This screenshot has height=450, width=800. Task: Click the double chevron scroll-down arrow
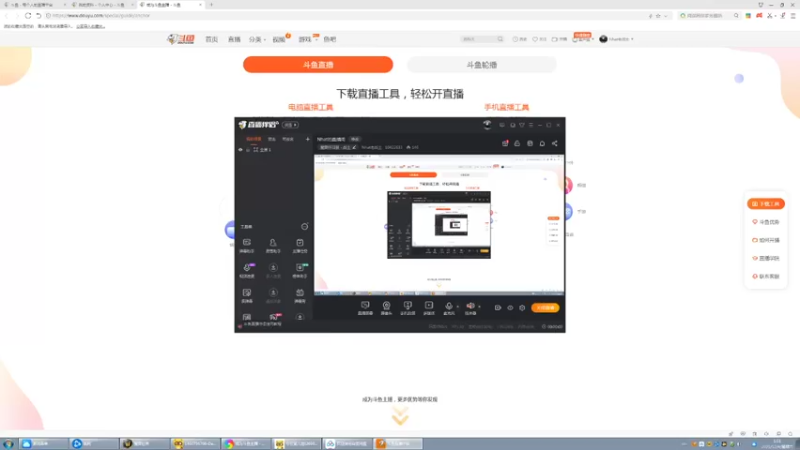point(400,416)
